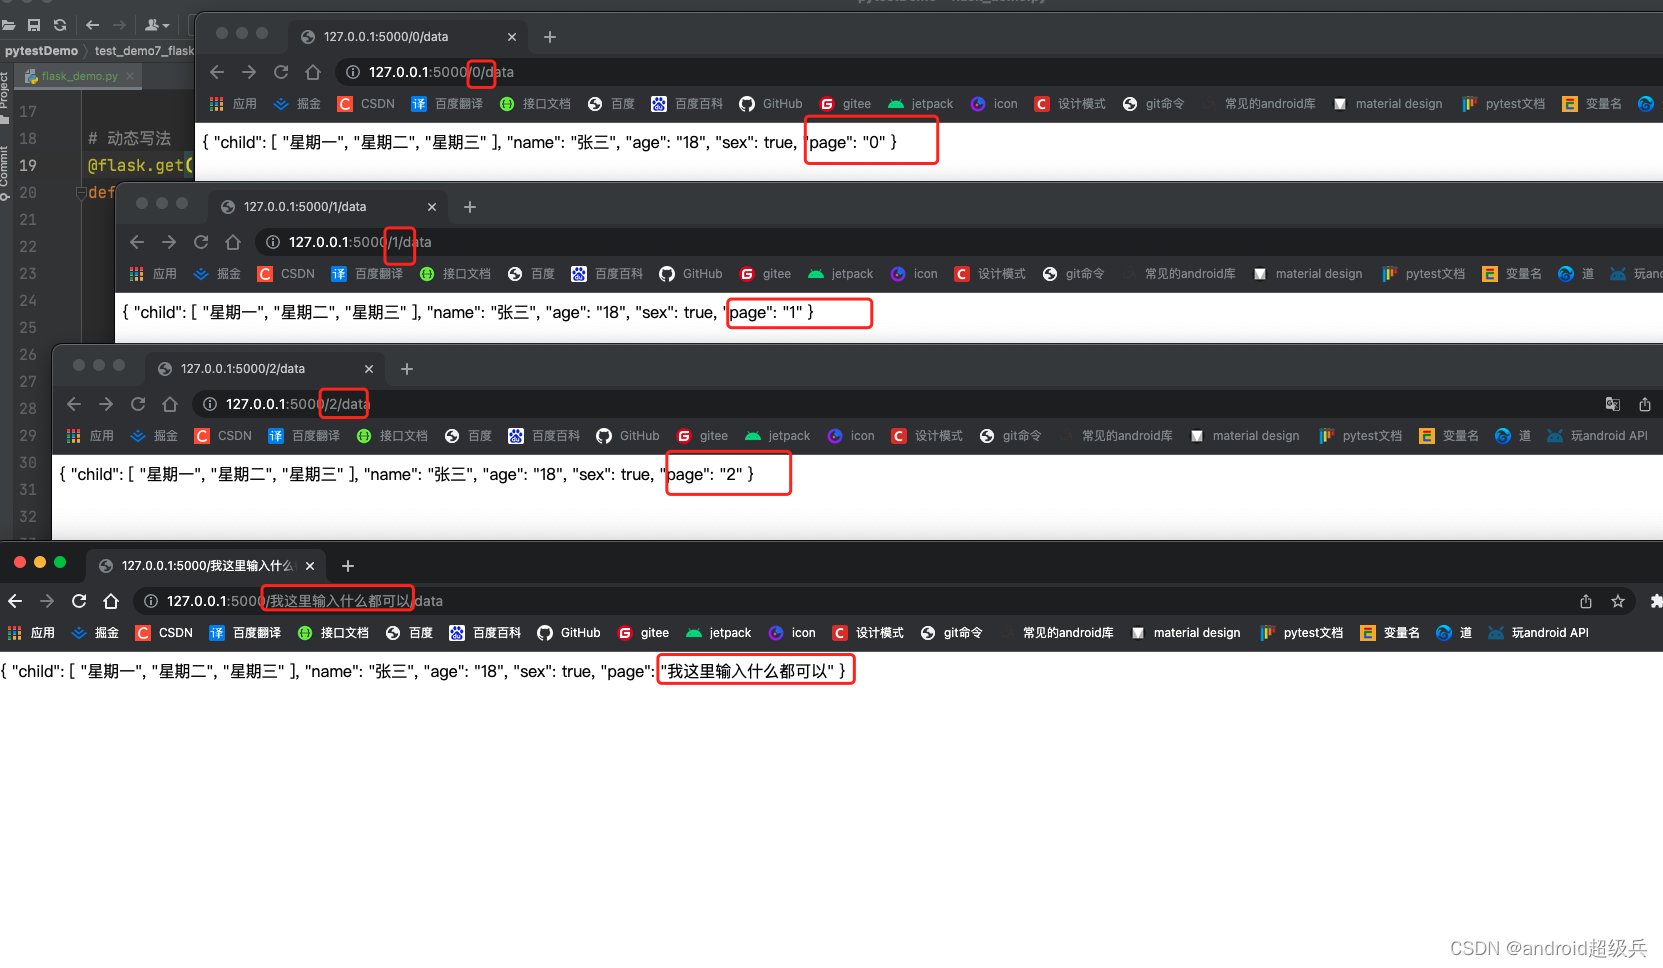Open a new tab in the front browser window
The width and height of the screenshot is (1663, 968).
(x=348, y=566)
